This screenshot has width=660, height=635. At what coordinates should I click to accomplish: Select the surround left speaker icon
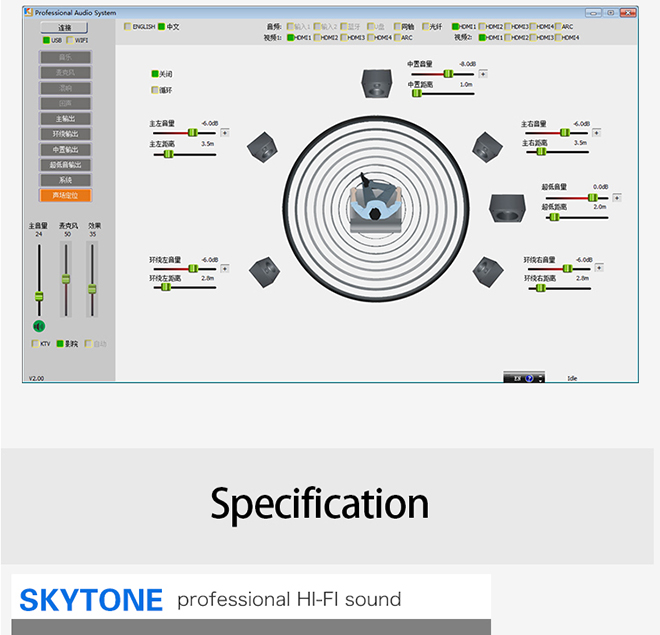pos(263,270)
